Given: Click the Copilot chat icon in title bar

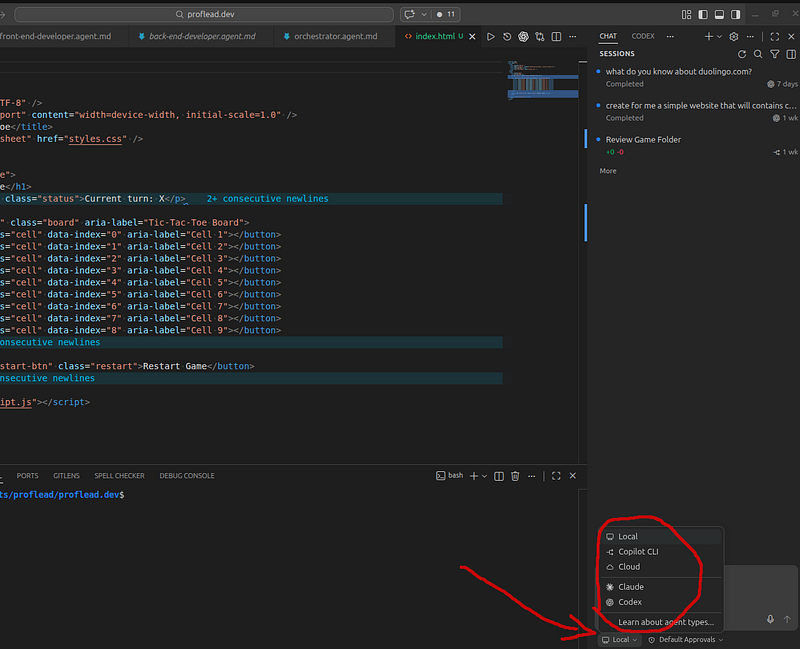Looking at the screenshot, I should [x=409, y=14].
